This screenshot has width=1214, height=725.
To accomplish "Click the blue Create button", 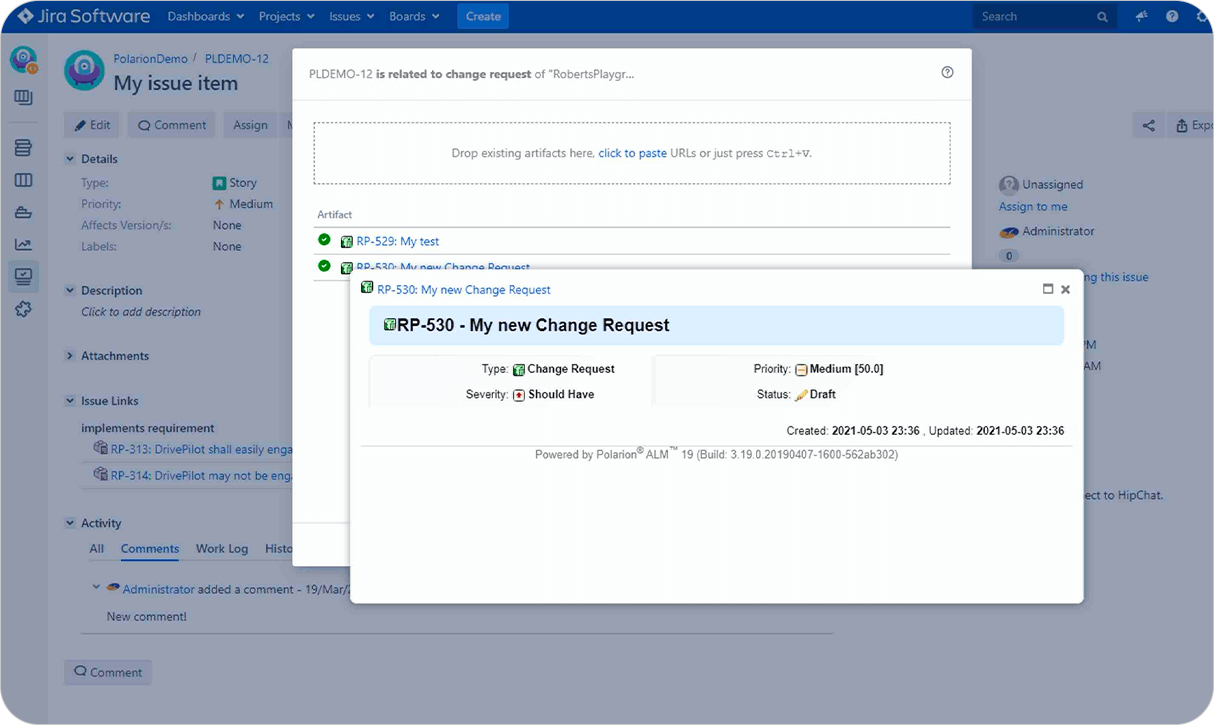I will pos(483,16).
